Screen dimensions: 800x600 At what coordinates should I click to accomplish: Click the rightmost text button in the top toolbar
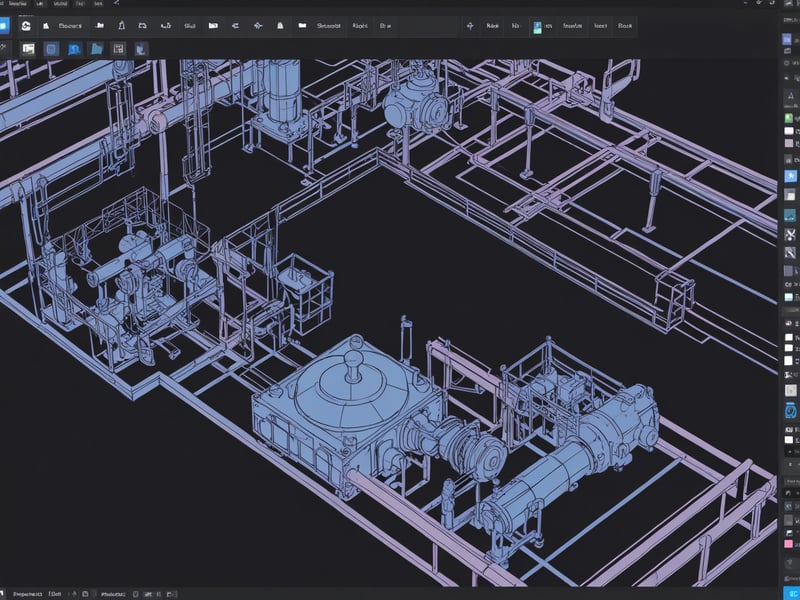pyautogui.click(x=625, y=27)
